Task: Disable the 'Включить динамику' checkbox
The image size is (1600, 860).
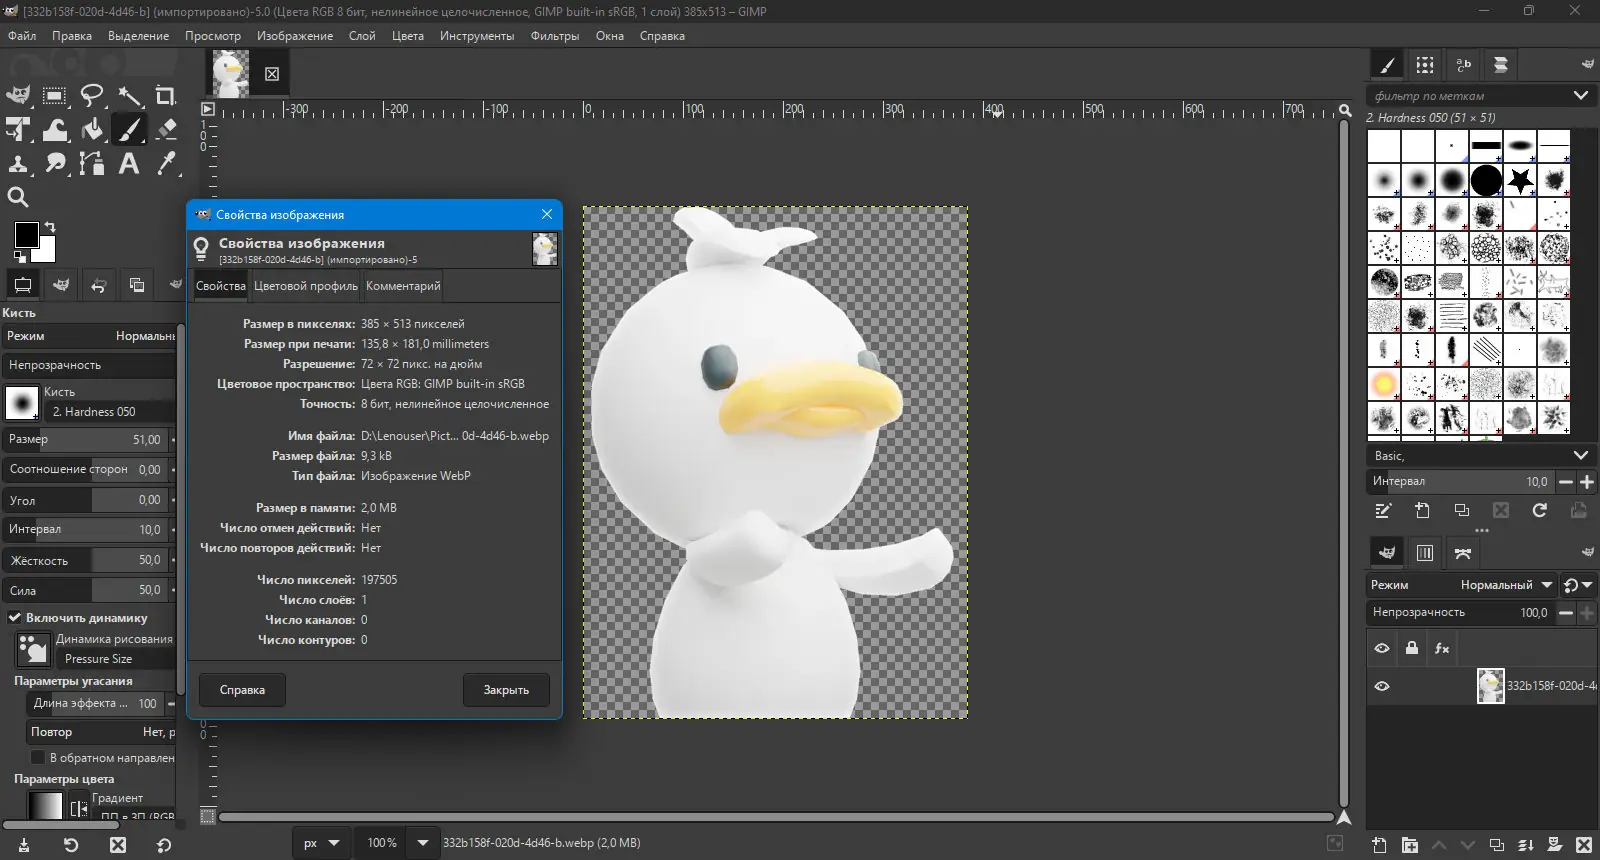Action: pos(15,618)
